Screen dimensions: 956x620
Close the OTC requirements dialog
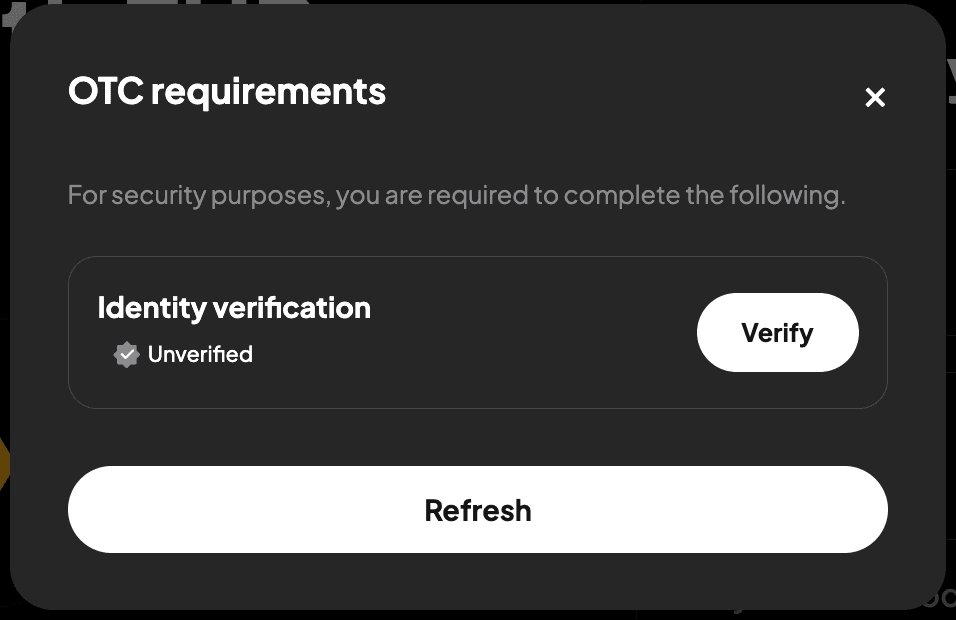tap(875, 97)
